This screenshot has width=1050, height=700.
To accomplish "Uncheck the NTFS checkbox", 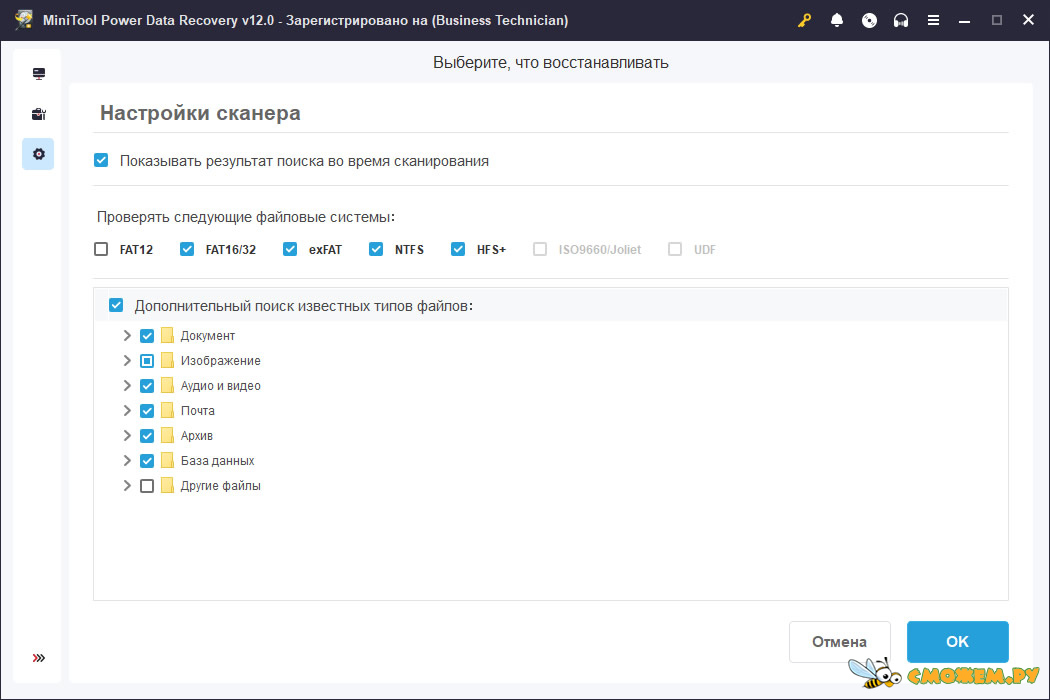I will point(376,249).
